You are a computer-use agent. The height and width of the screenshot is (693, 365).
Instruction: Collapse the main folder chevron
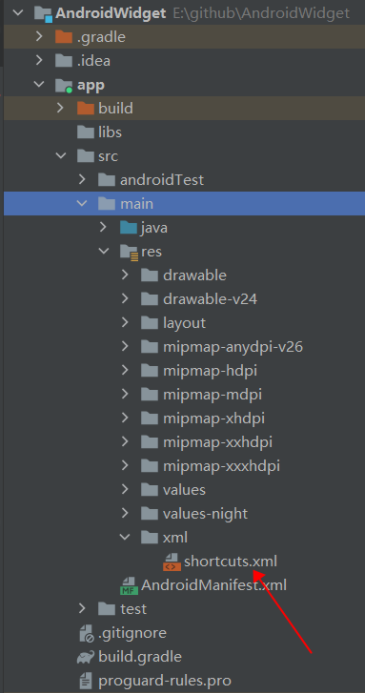pos(82,204)
